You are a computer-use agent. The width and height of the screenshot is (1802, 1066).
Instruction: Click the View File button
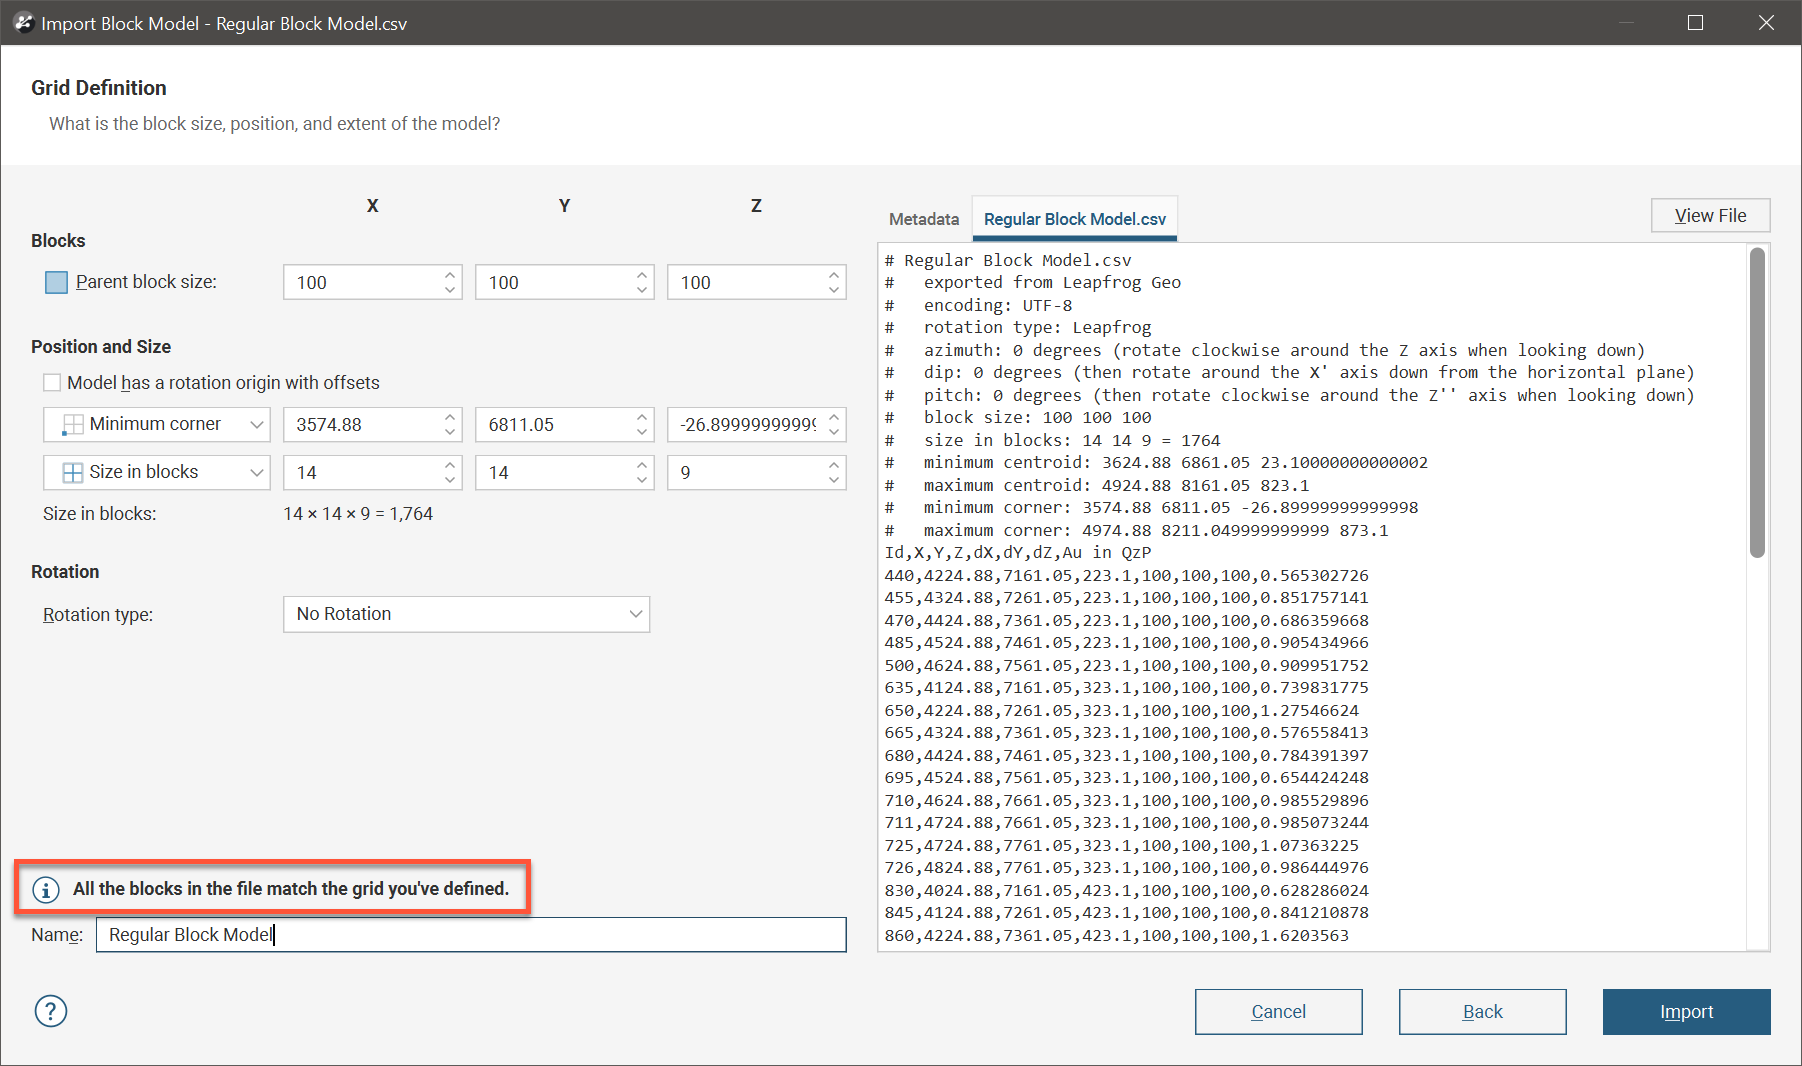pyautogui.click(x=1710, y=216)
